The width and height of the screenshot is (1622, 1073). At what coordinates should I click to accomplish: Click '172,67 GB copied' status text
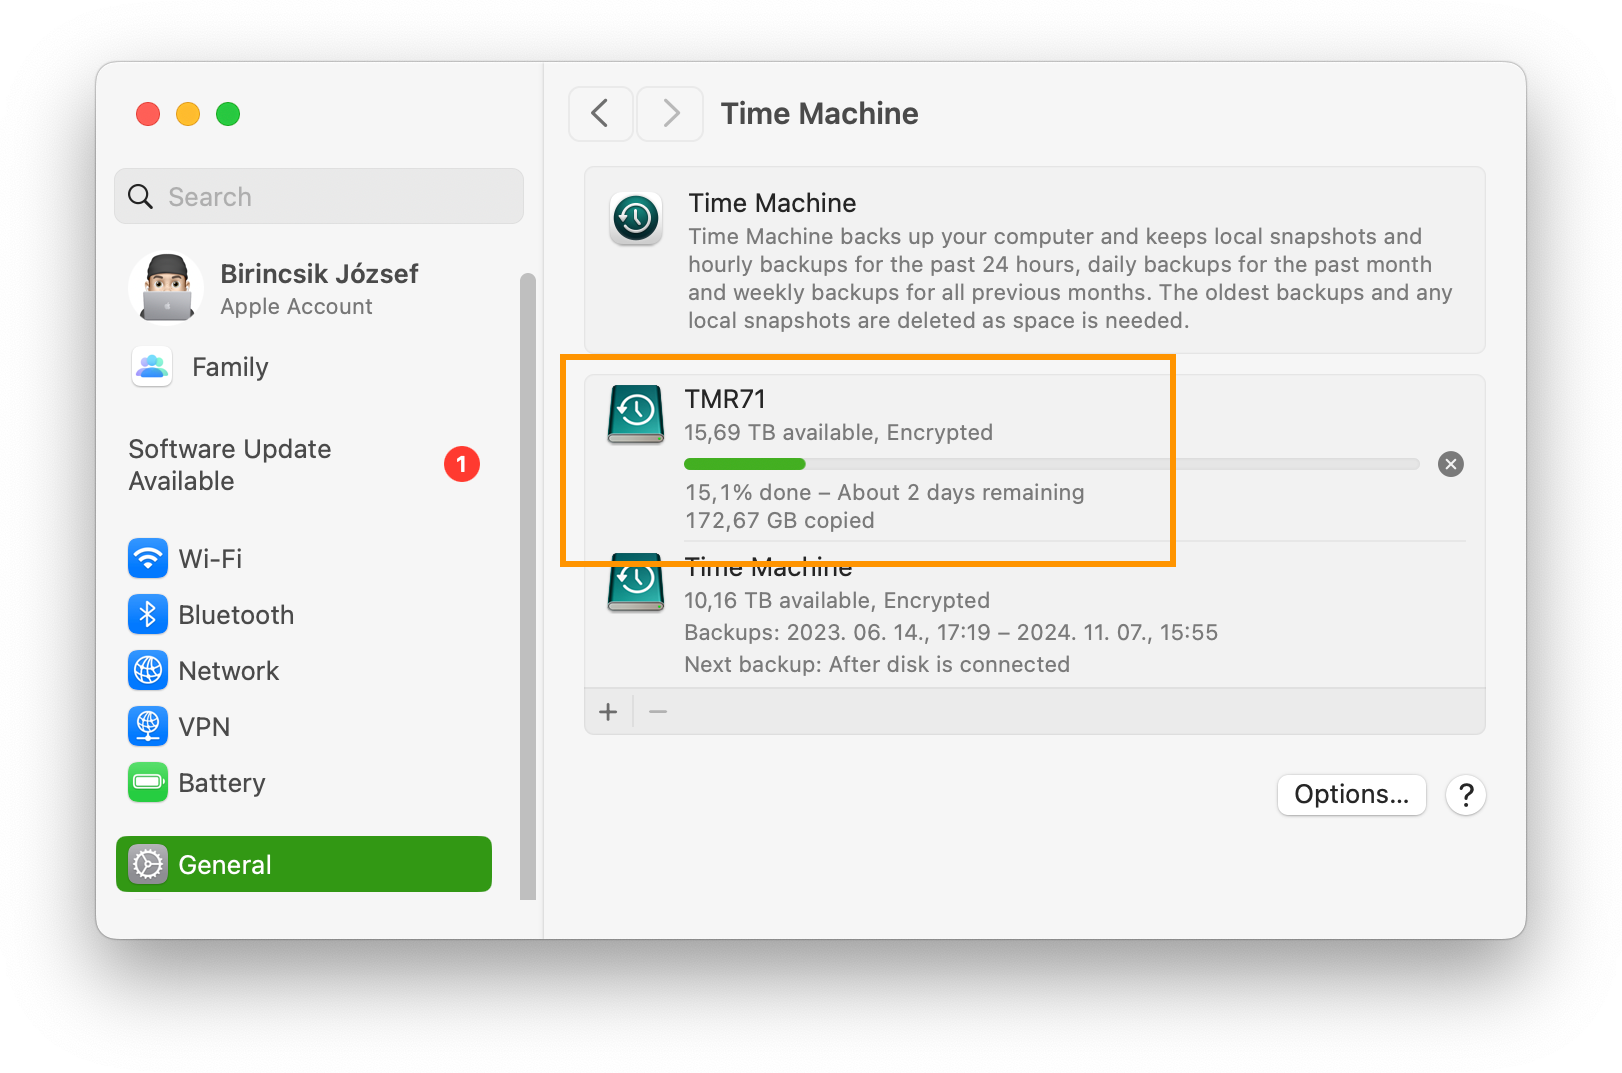point(779,521)
